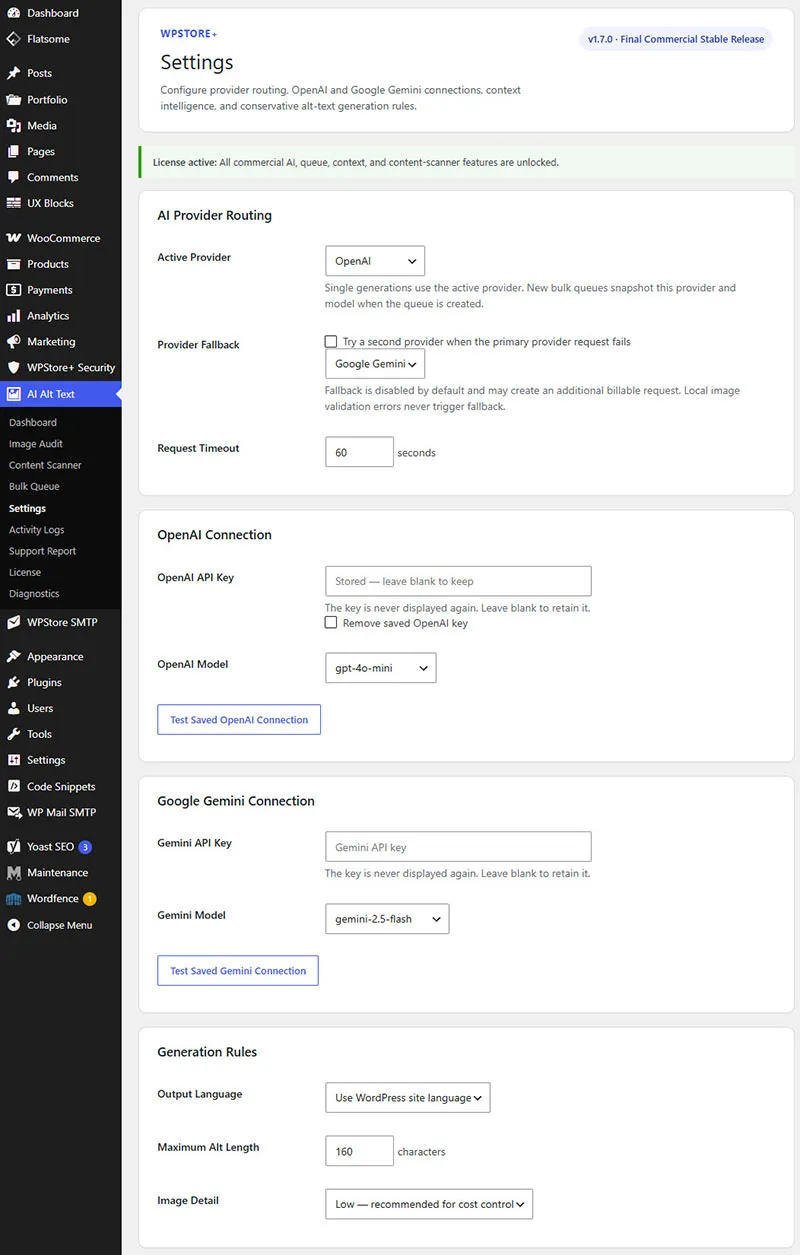Click the Gemini API Key input field
Screen dimensions: 800x1255
tap(458, 847)
